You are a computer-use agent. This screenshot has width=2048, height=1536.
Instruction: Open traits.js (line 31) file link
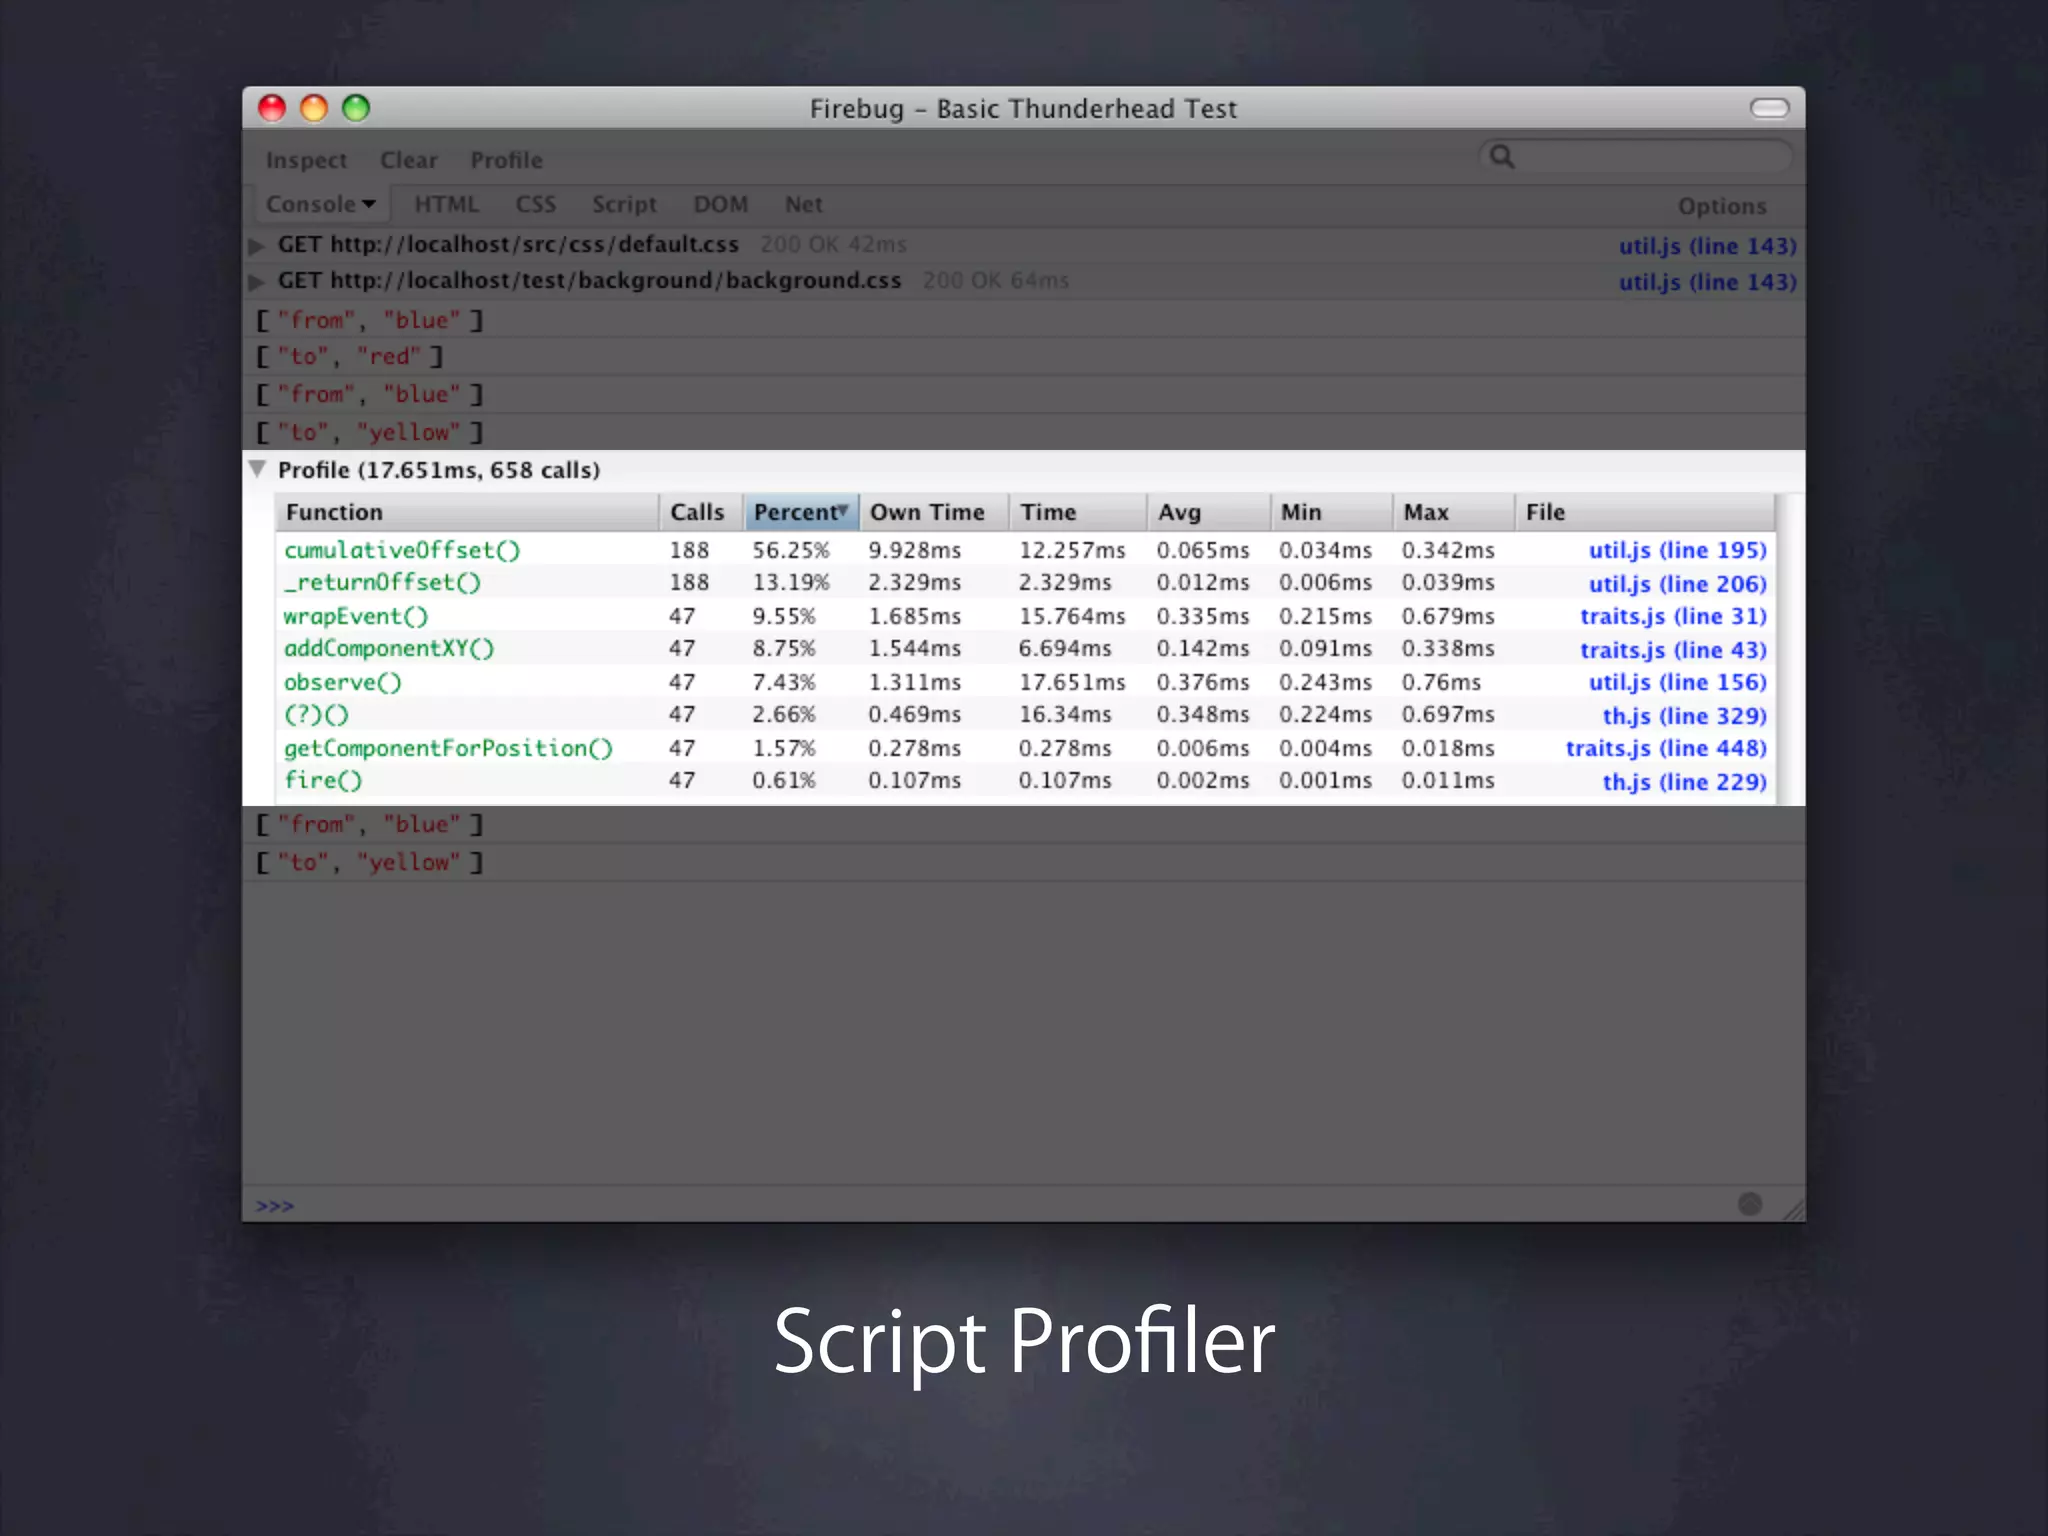[x=1673, y=616]
